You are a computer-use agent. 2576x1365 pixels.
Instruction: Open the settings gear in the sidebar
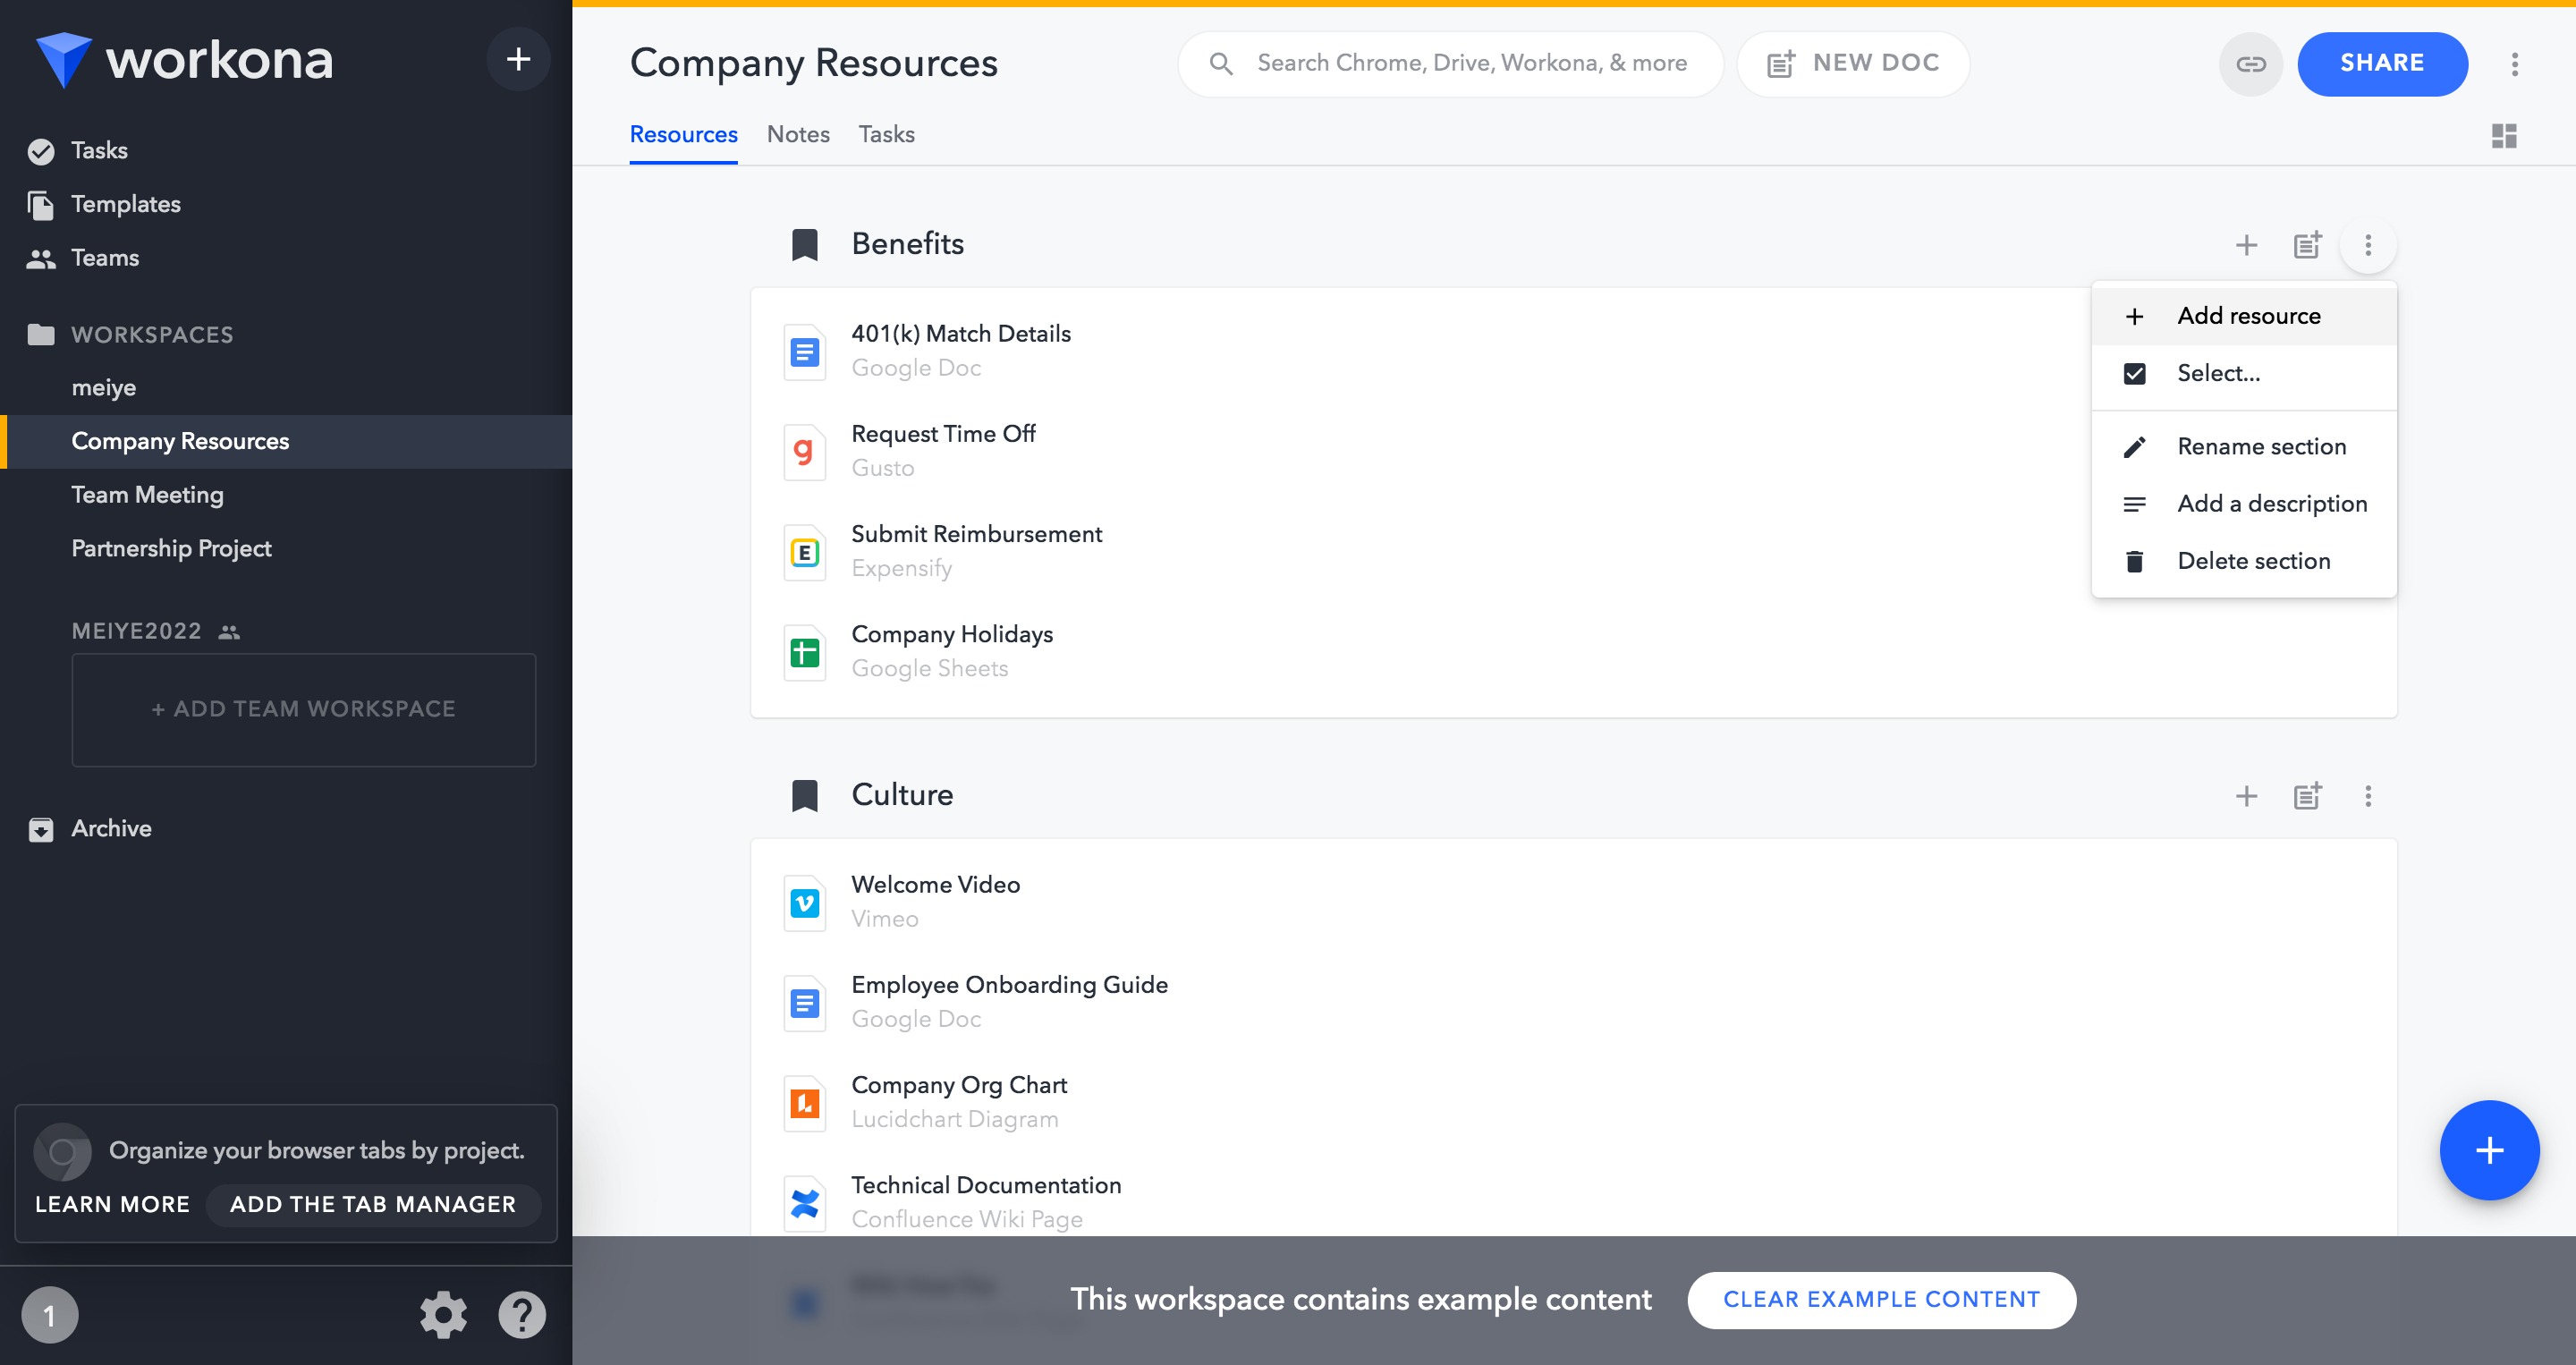(443, 1314)
